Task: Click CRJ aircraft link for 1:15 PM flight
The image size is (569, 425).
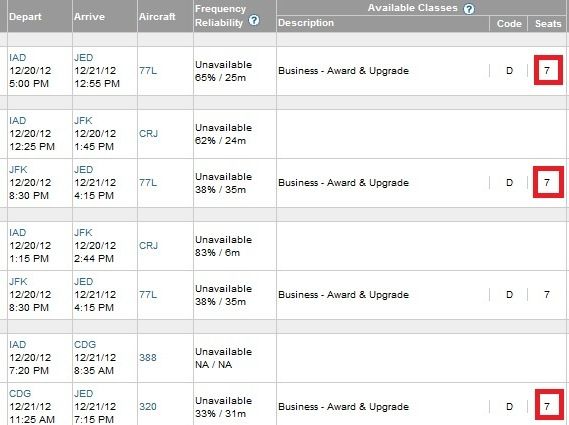Action: [x=148, y=246]
